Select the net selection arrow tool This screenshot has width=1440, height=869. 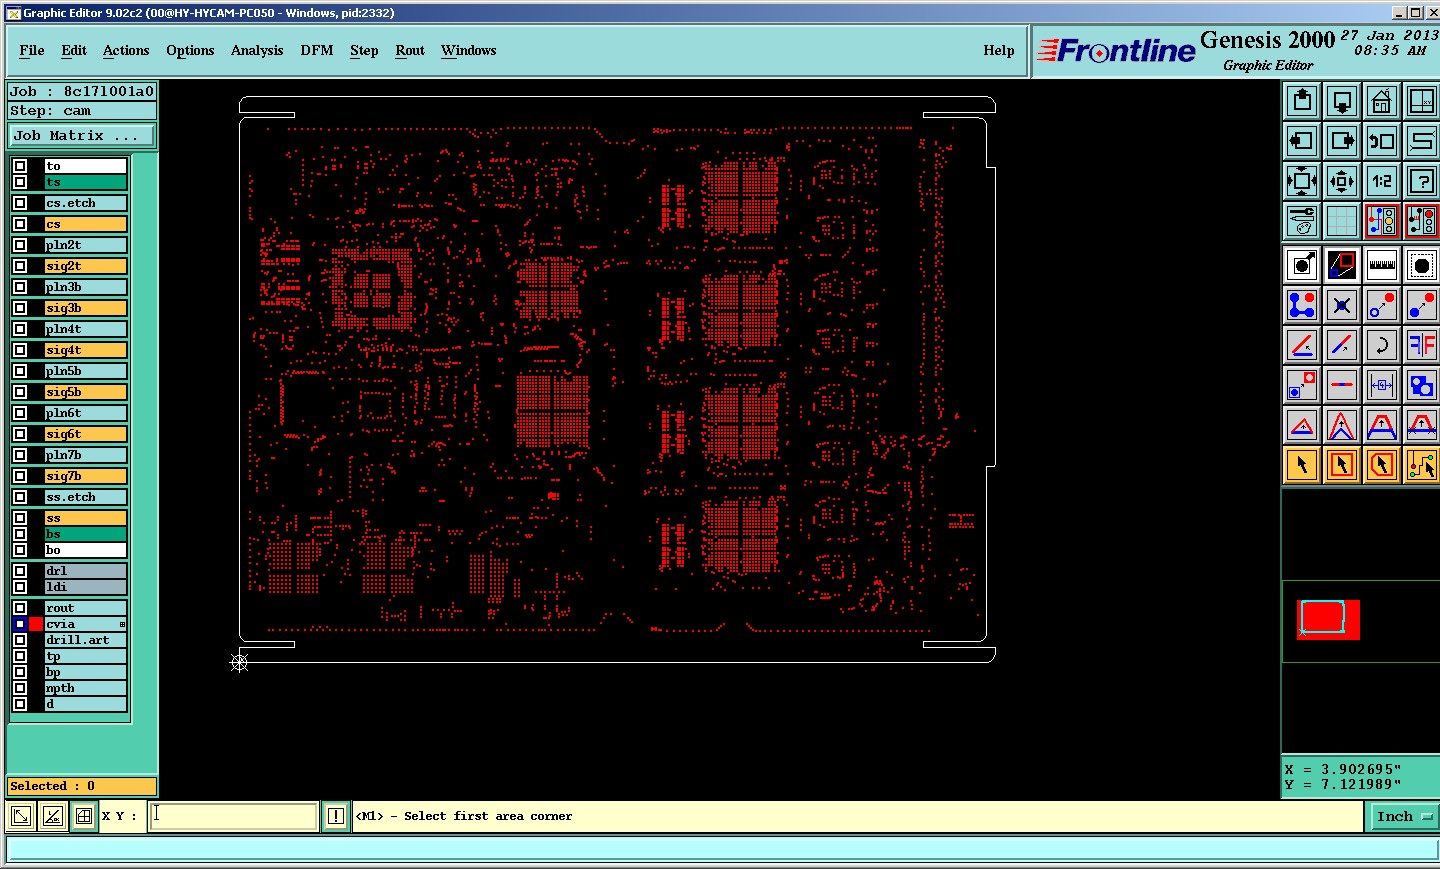1421,465
